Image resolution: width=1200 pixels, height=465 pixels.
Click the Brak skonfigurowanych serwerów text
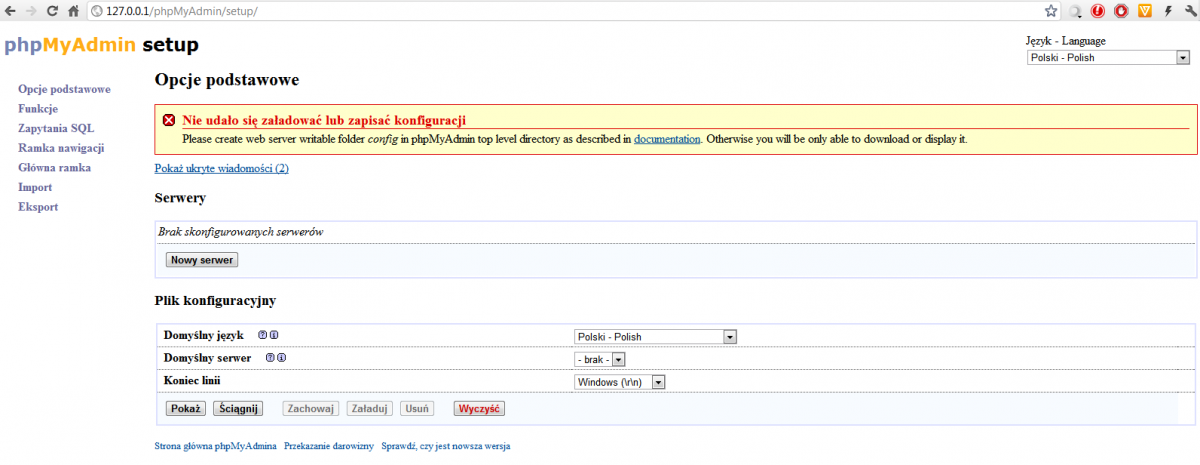click(x=241, y=232)
